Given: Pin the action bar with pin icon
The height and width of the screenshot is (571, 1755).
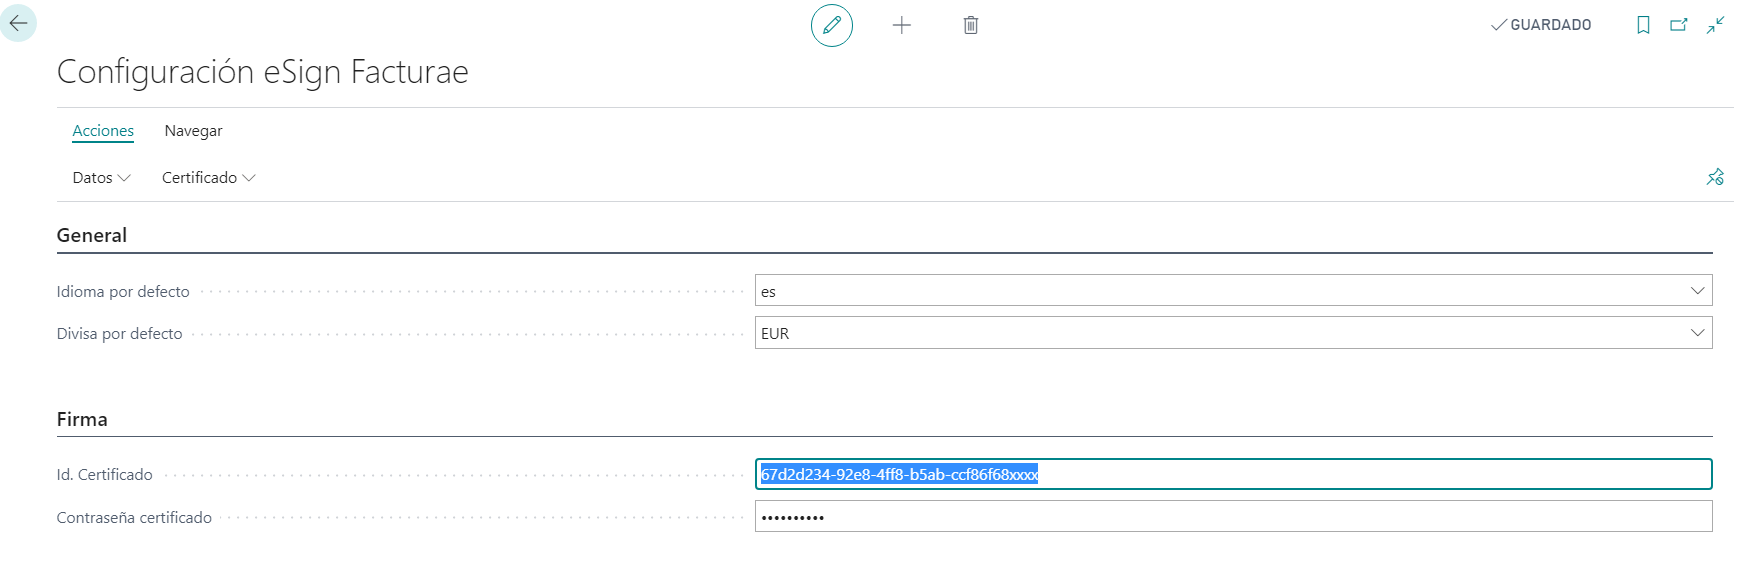Looking at the screenshot, I should pos(1715,177).
